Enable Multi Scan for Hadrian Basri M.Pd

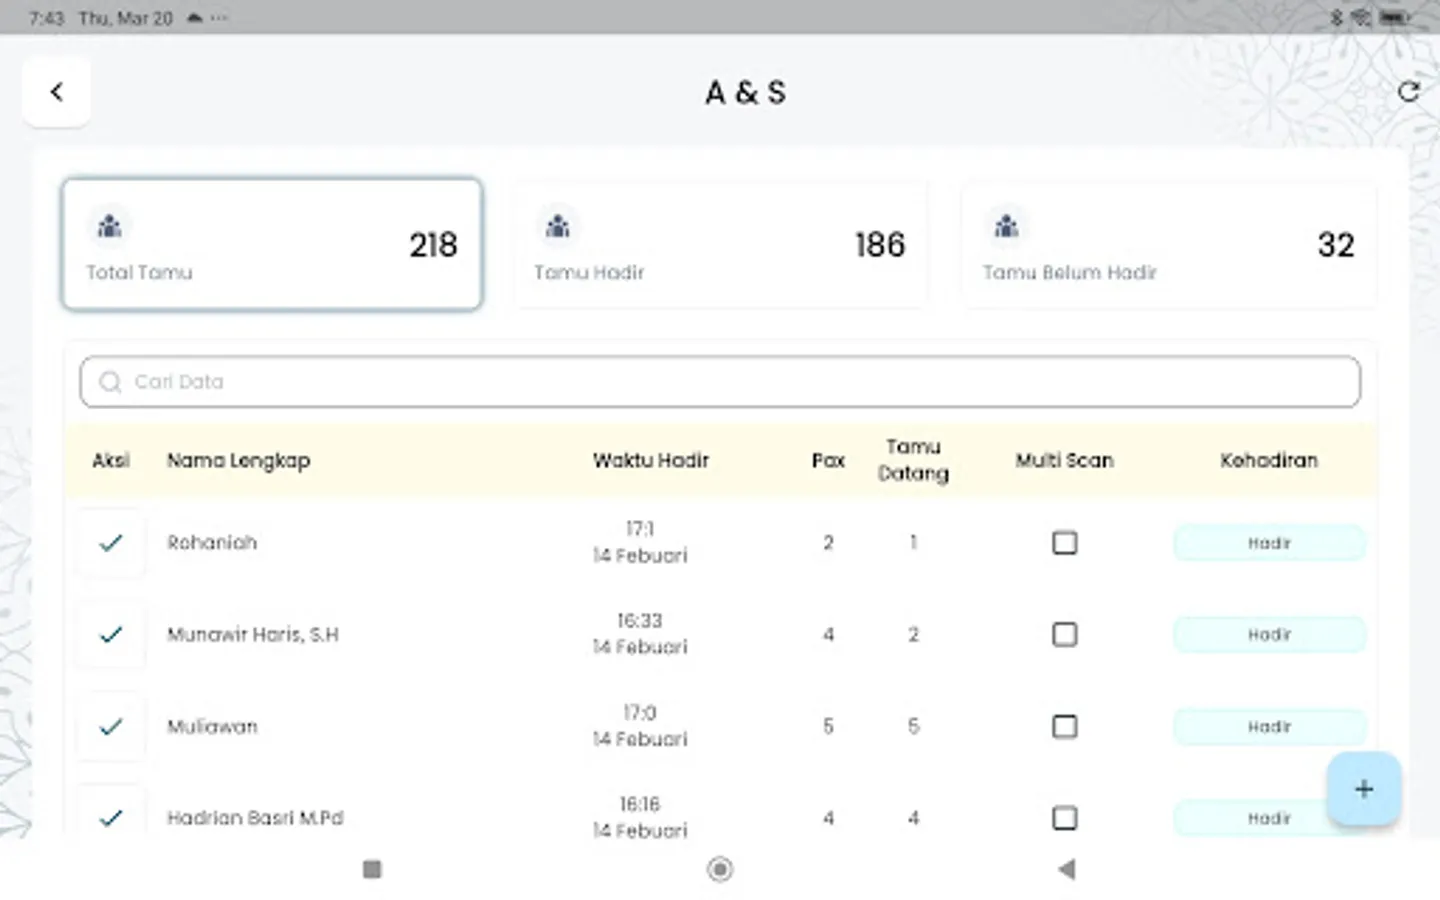1064,818
